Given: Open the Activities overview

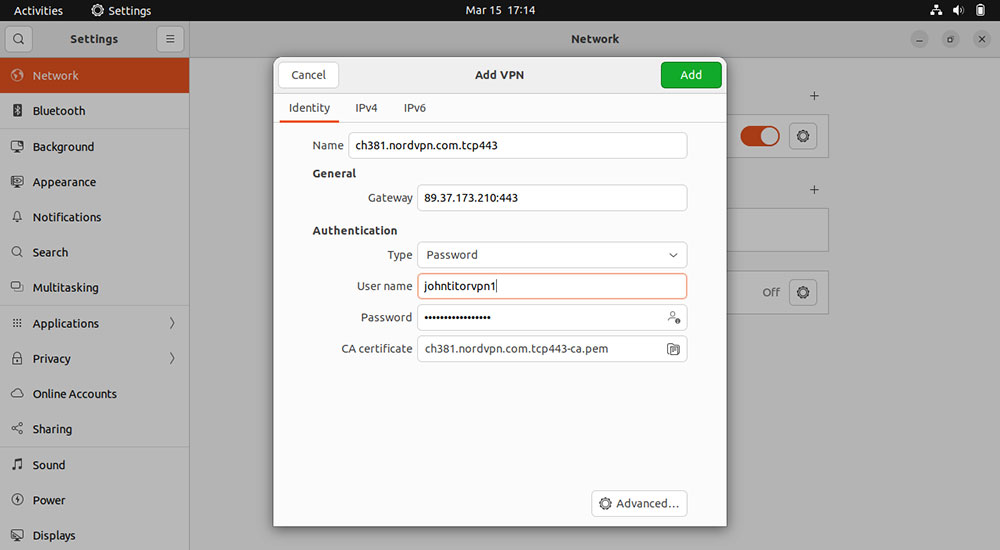Looking at the screenshot, I should click(x=38, y=10).
